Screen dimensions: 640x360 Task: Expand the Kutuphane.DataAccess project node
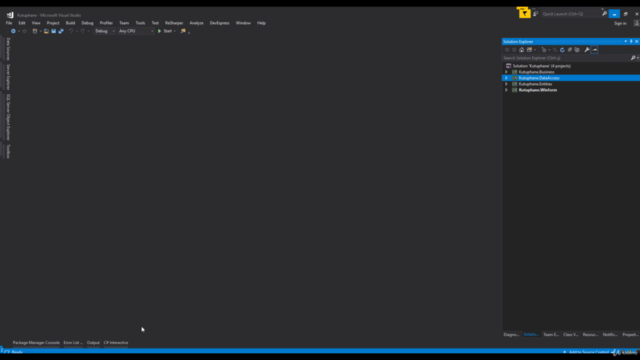point(507,78)
